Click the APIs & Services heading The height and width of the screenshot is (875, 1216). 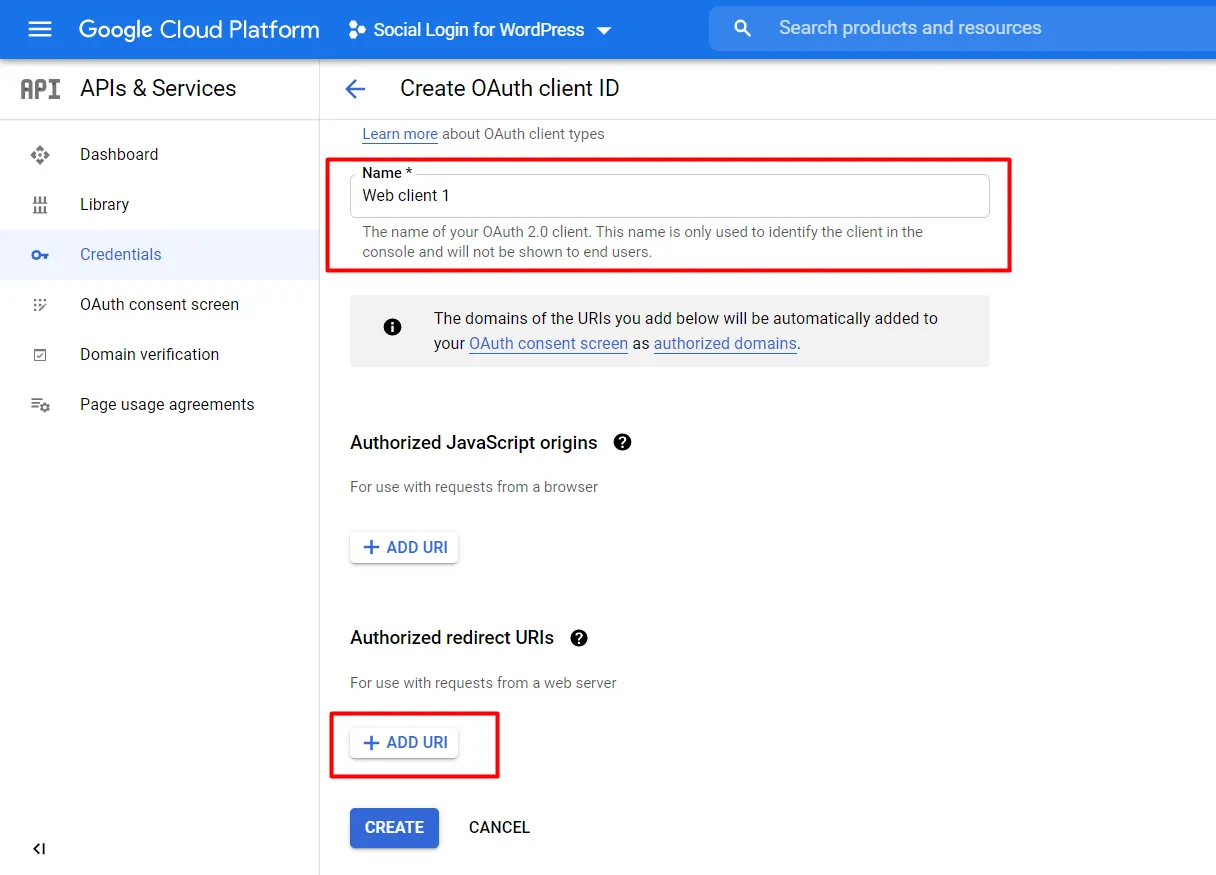pyautogui.click(x=158, y=88)
